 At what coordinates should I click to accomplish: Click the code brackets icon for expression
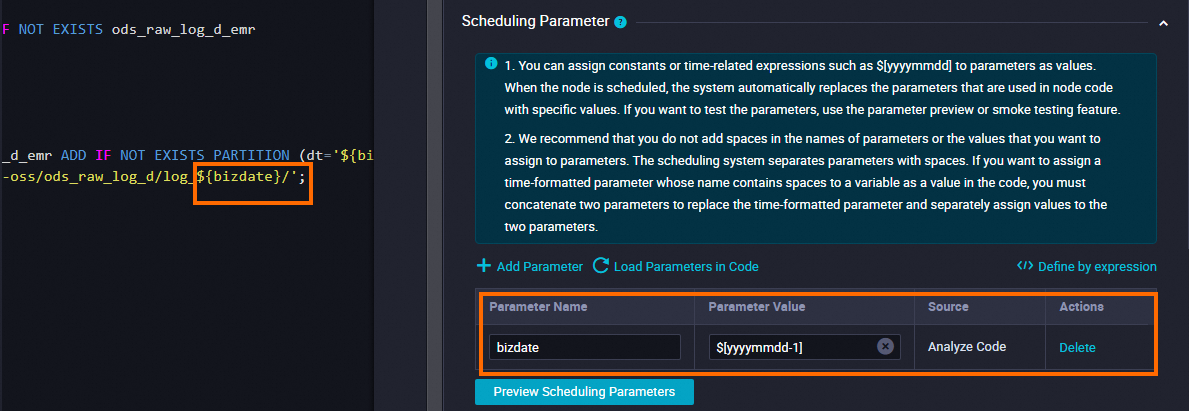point(1024,266)
